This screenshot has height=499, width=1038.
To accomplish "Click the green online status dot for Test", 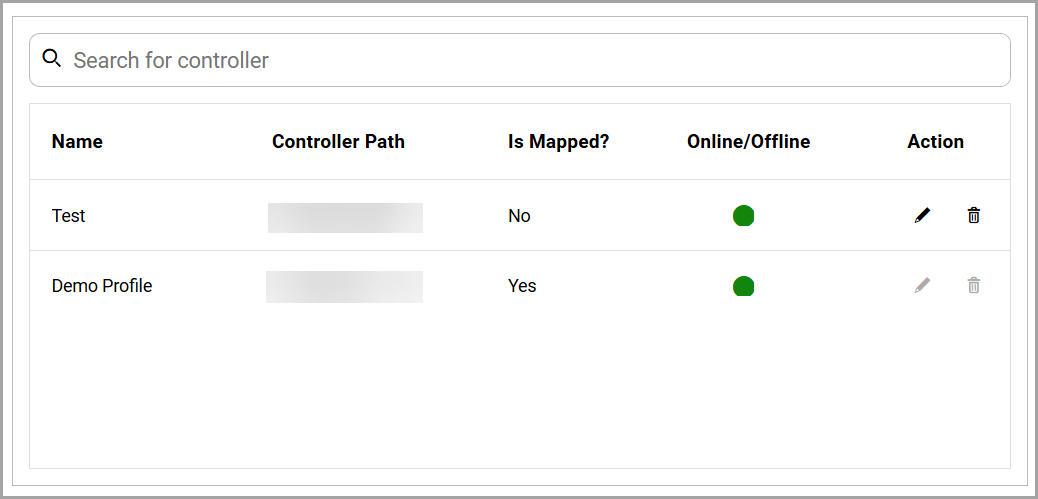I will 743,215.
